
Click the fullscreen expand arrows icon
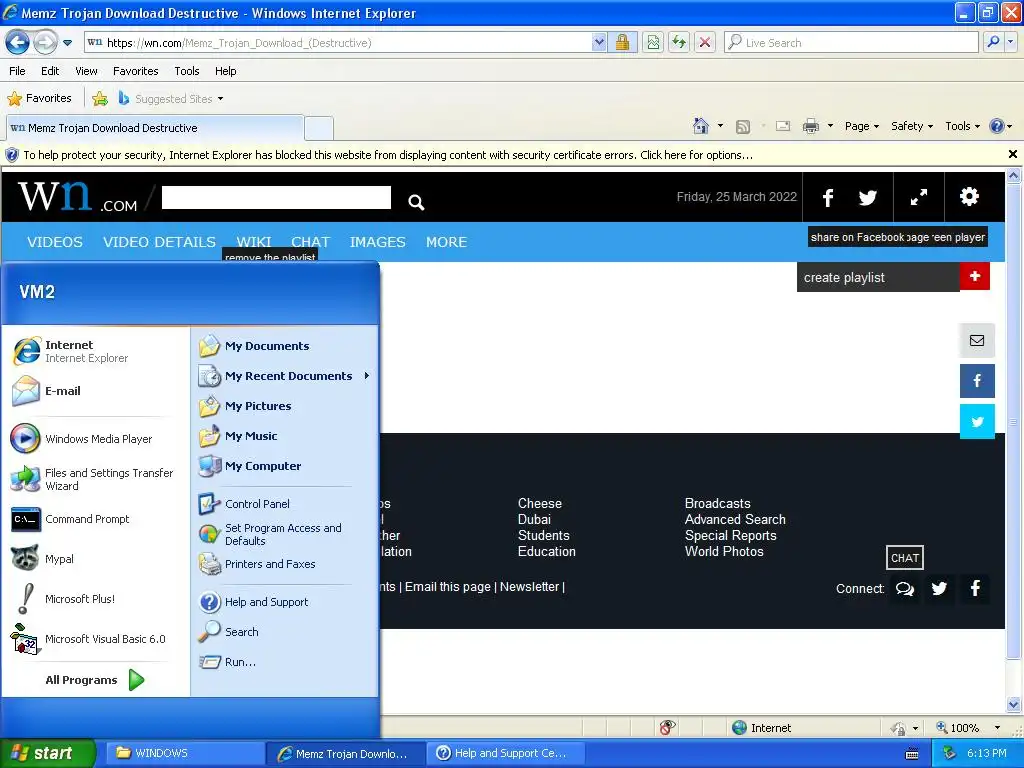click(918, 197)
